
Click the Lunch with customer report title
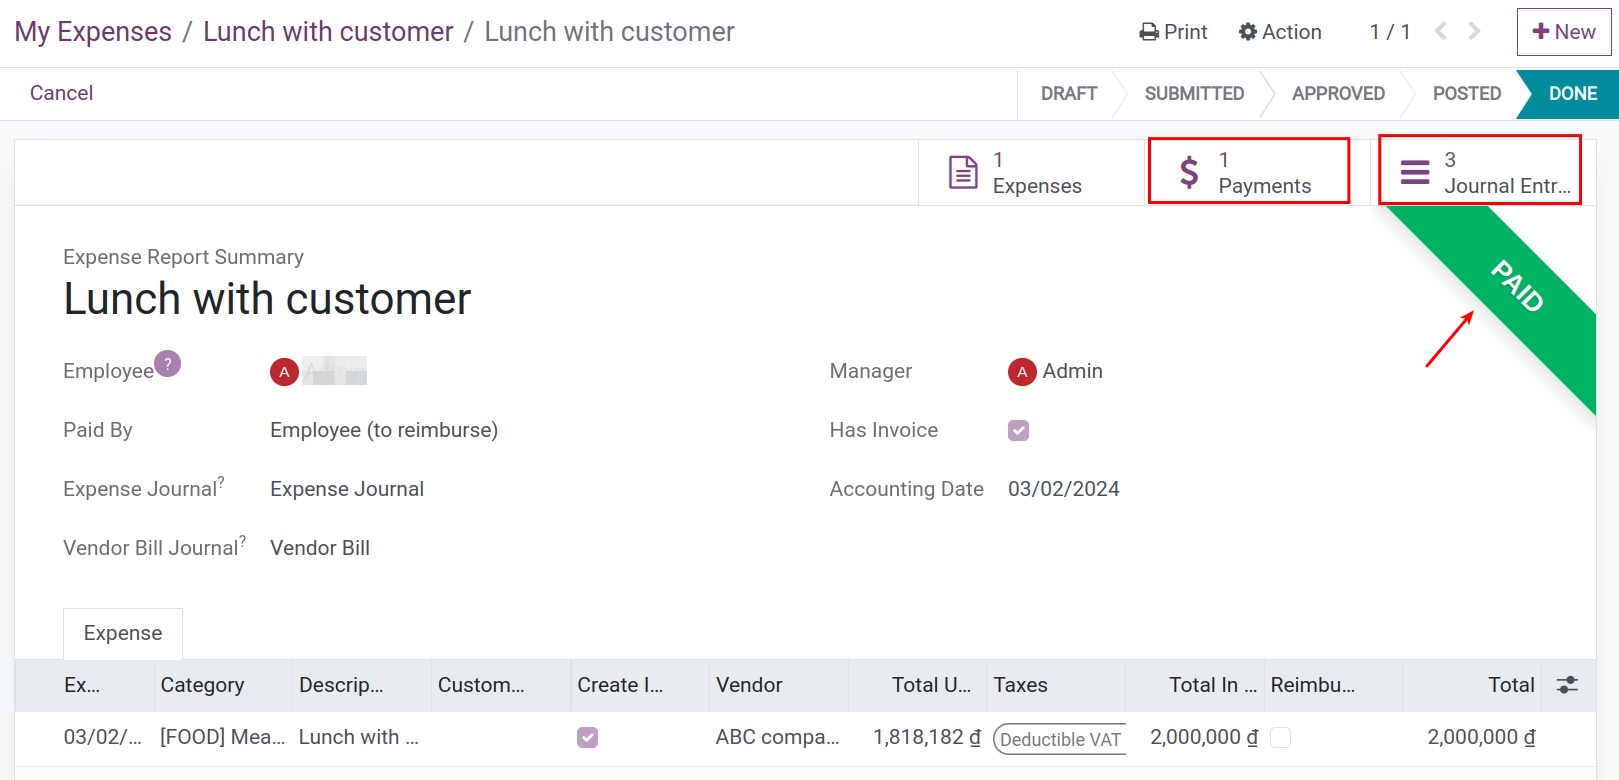click(267, 299)
